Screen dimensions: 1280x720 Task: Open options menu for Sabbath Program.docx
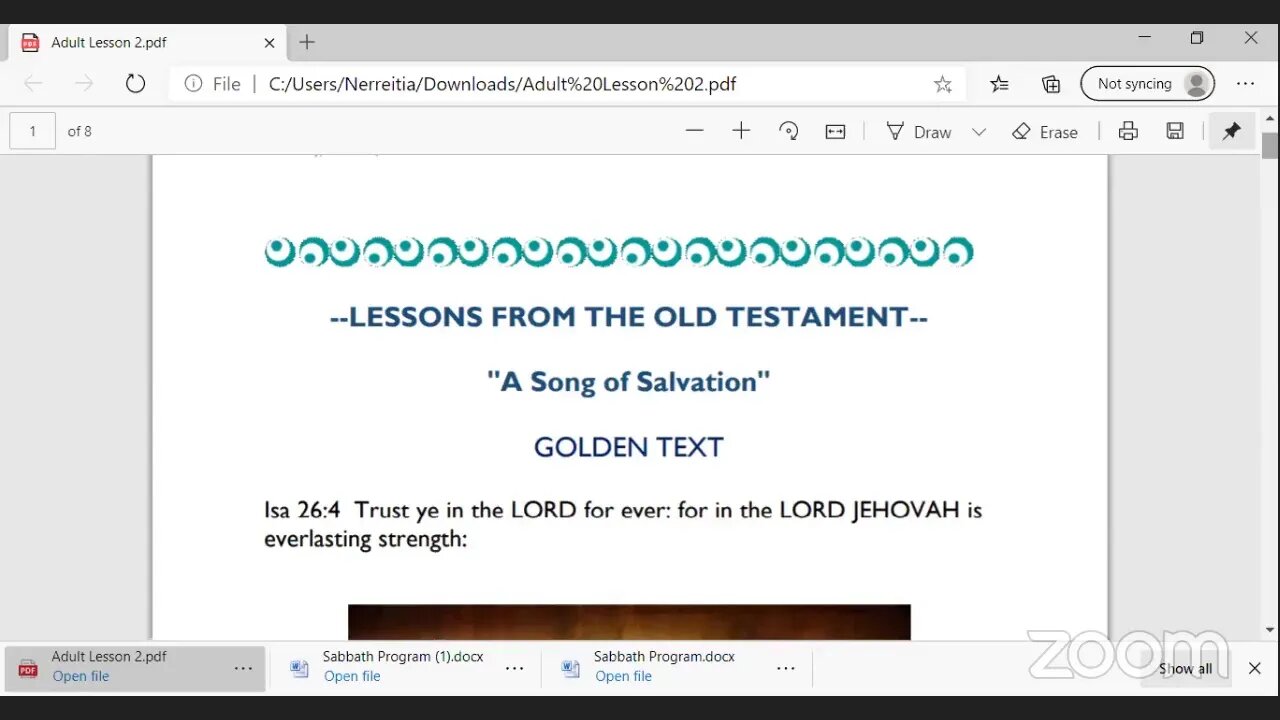point(786,668)
